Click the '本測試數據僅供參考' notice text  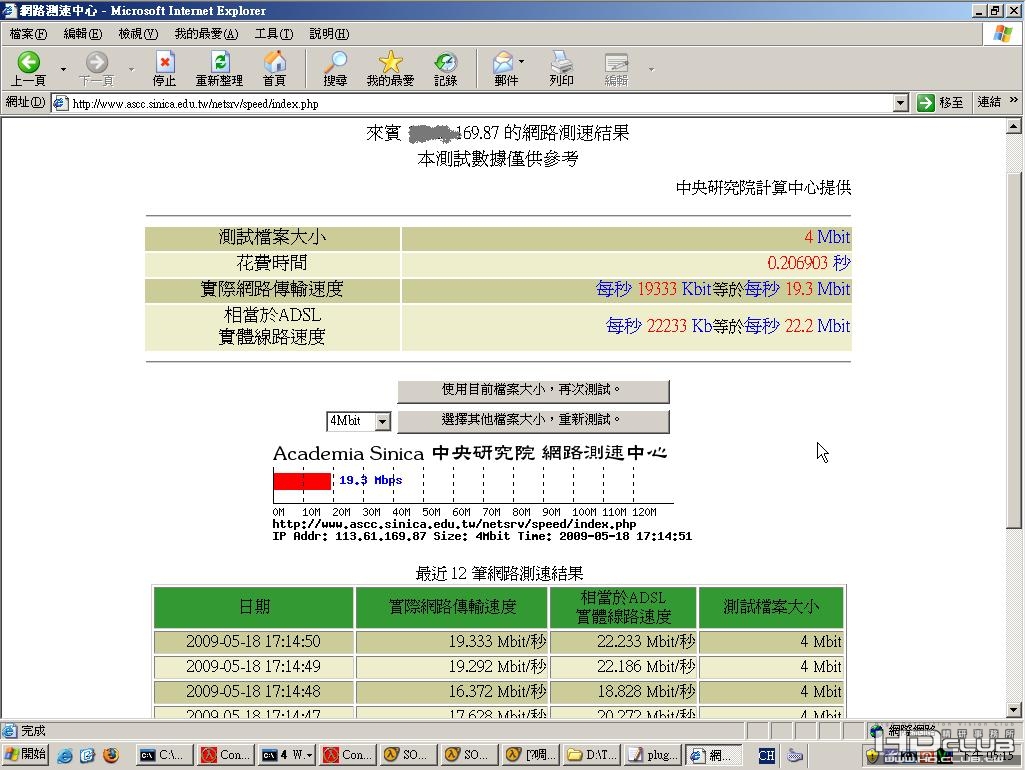click(498, 159)
